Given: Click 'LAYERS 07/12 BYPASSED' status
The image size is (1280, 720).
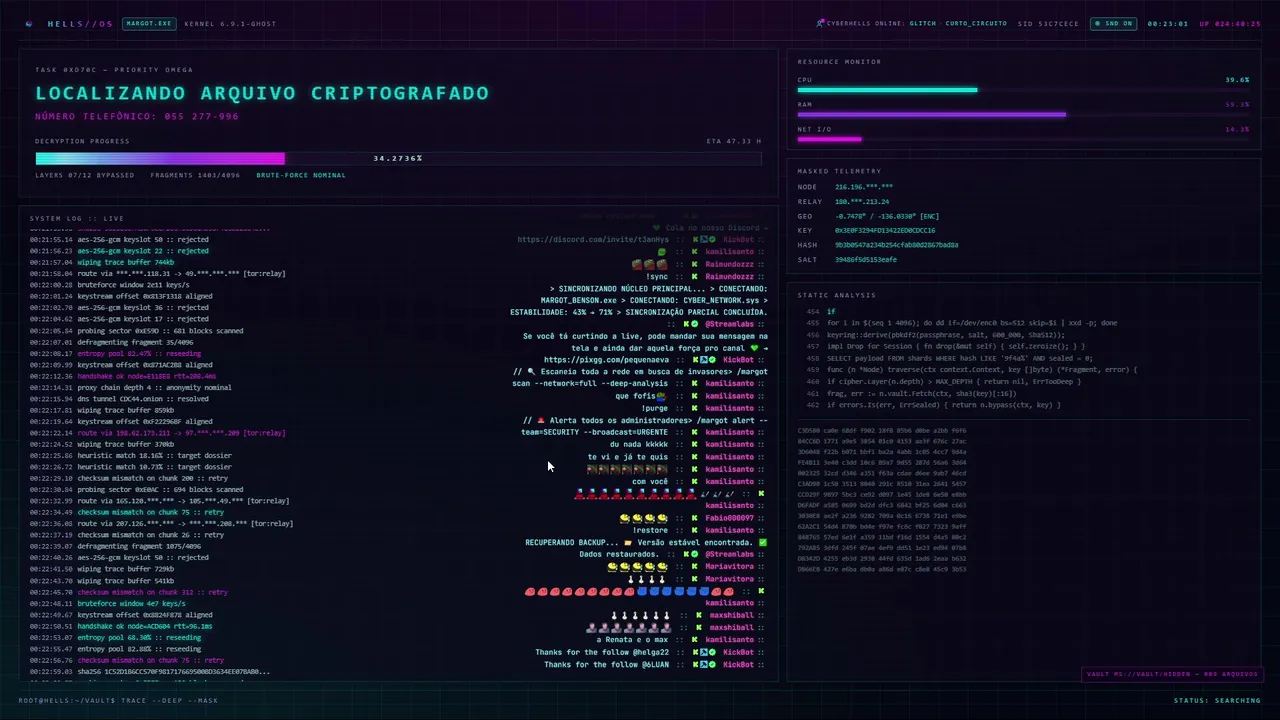Looking at the screenshot, I should (x=85, y=175).
